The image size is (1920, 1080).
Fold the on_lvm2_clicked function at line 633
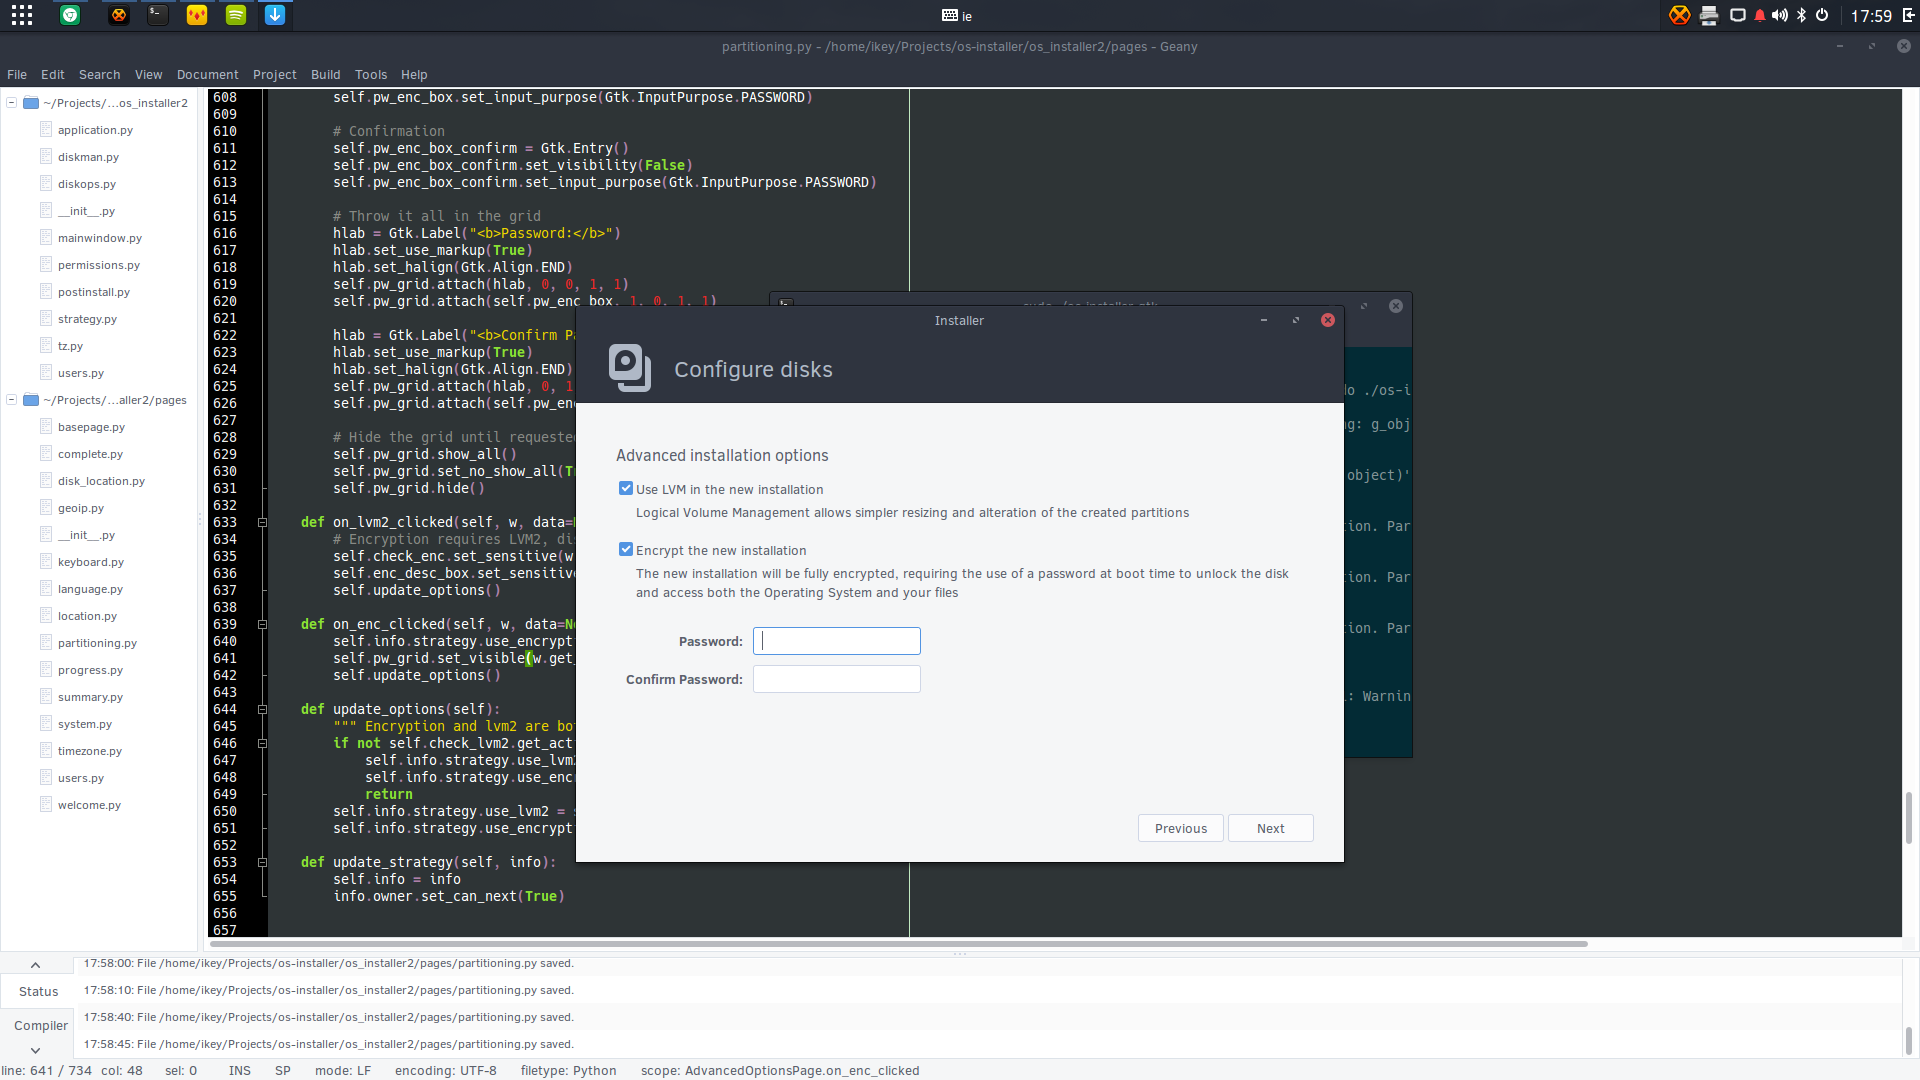tap(262, 522)
